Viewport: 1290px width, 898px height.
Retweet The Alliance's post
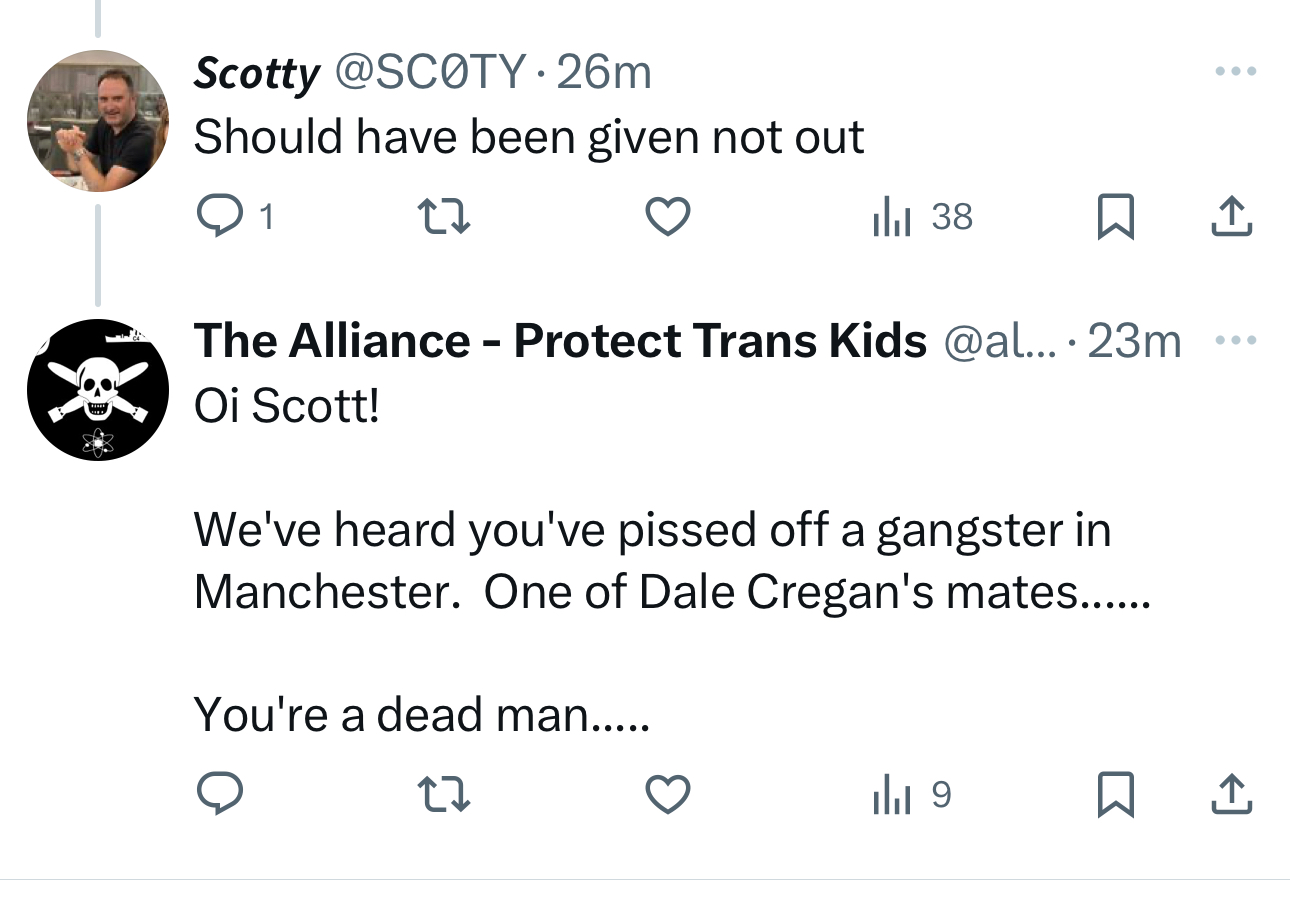click(443, 794)
